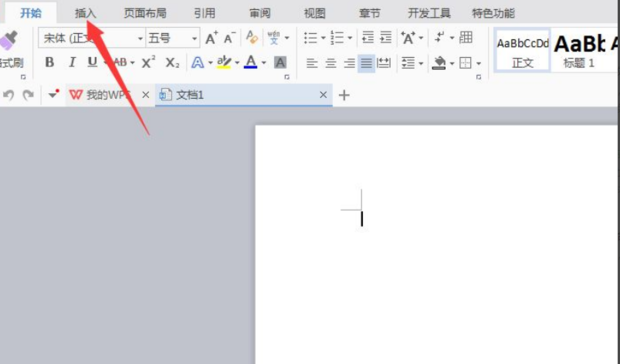Clear formatting with eraser icon
620x364 pixels.
click(252, 38)
